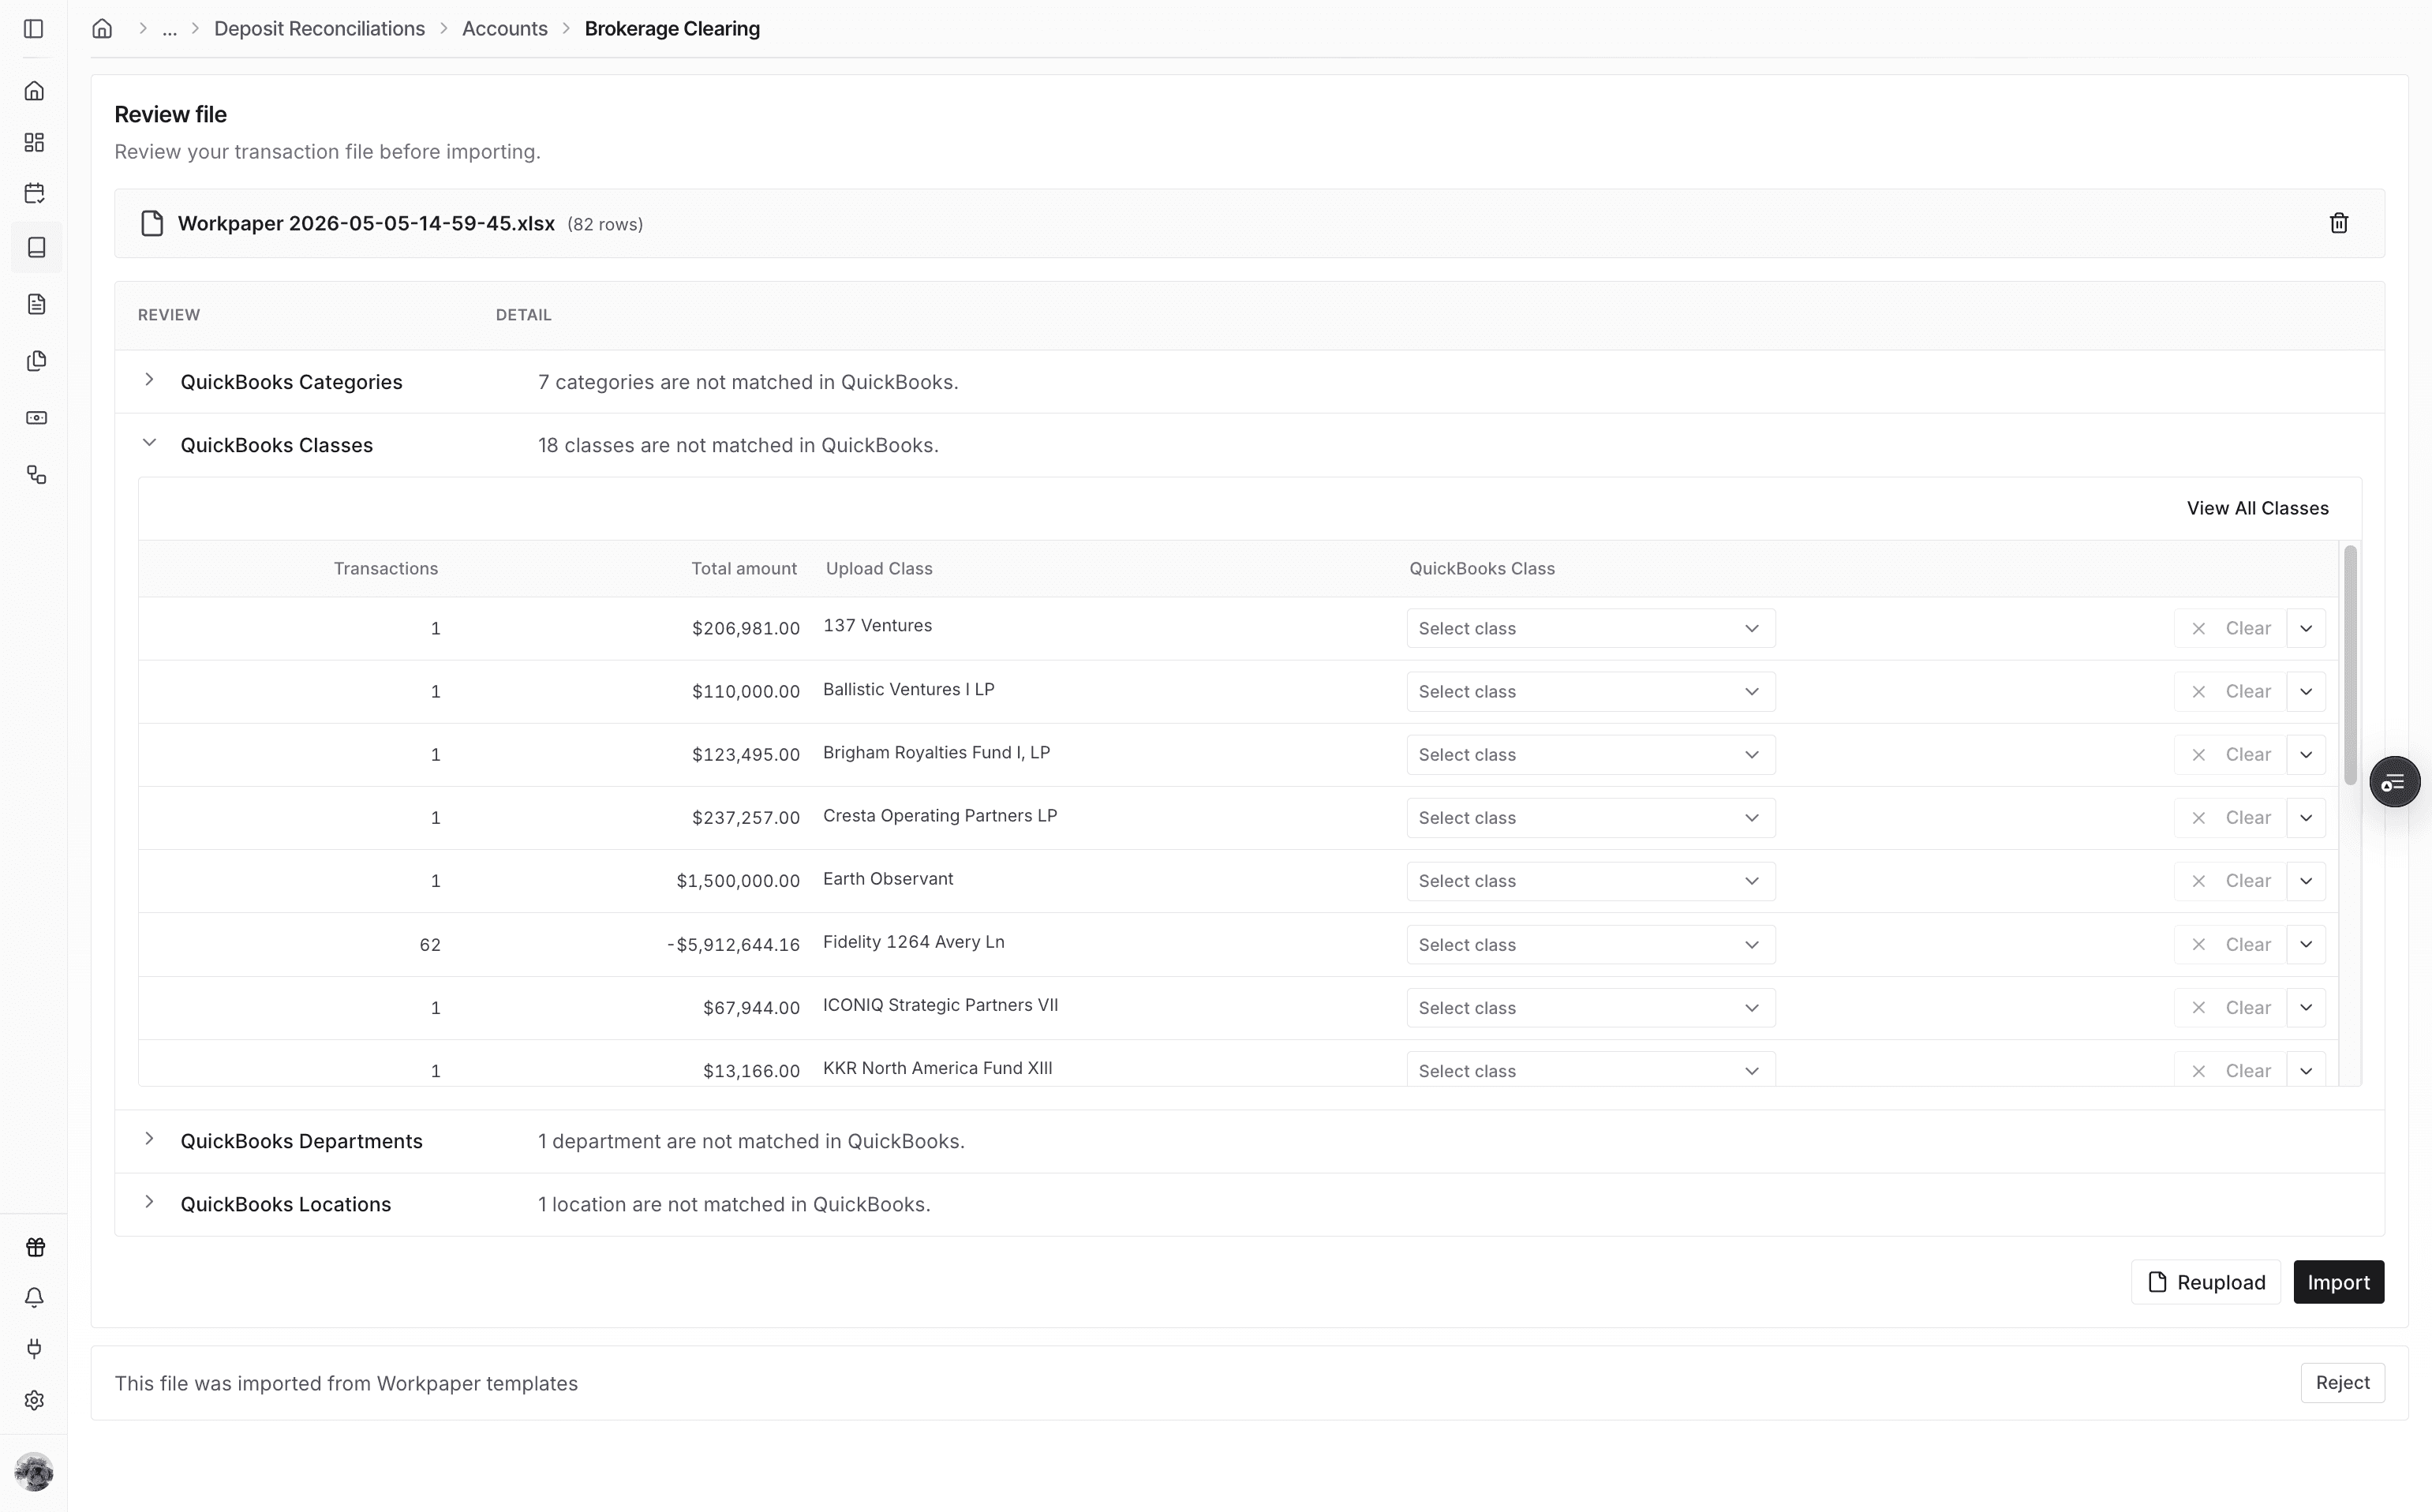Open Select class dropdown for 137 Ventures

(x=1590, y=628)
